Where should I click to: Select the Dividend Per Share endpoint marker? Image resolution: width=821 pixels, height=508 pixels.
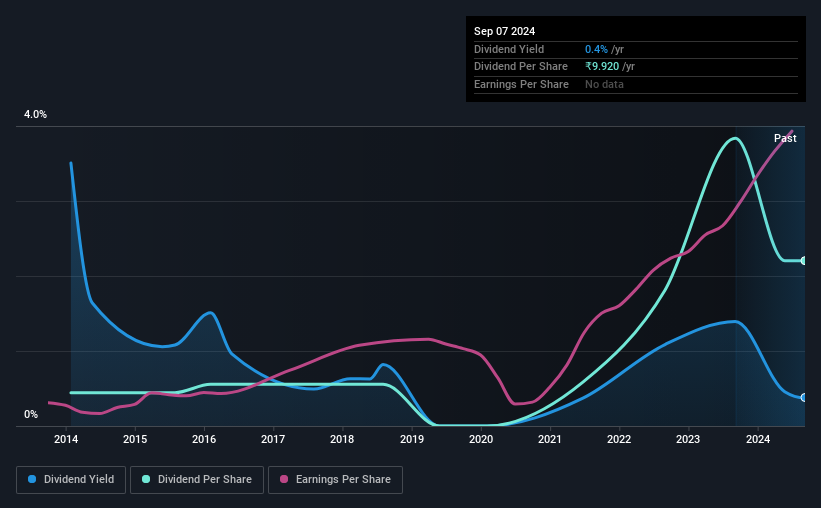(804, 260)
